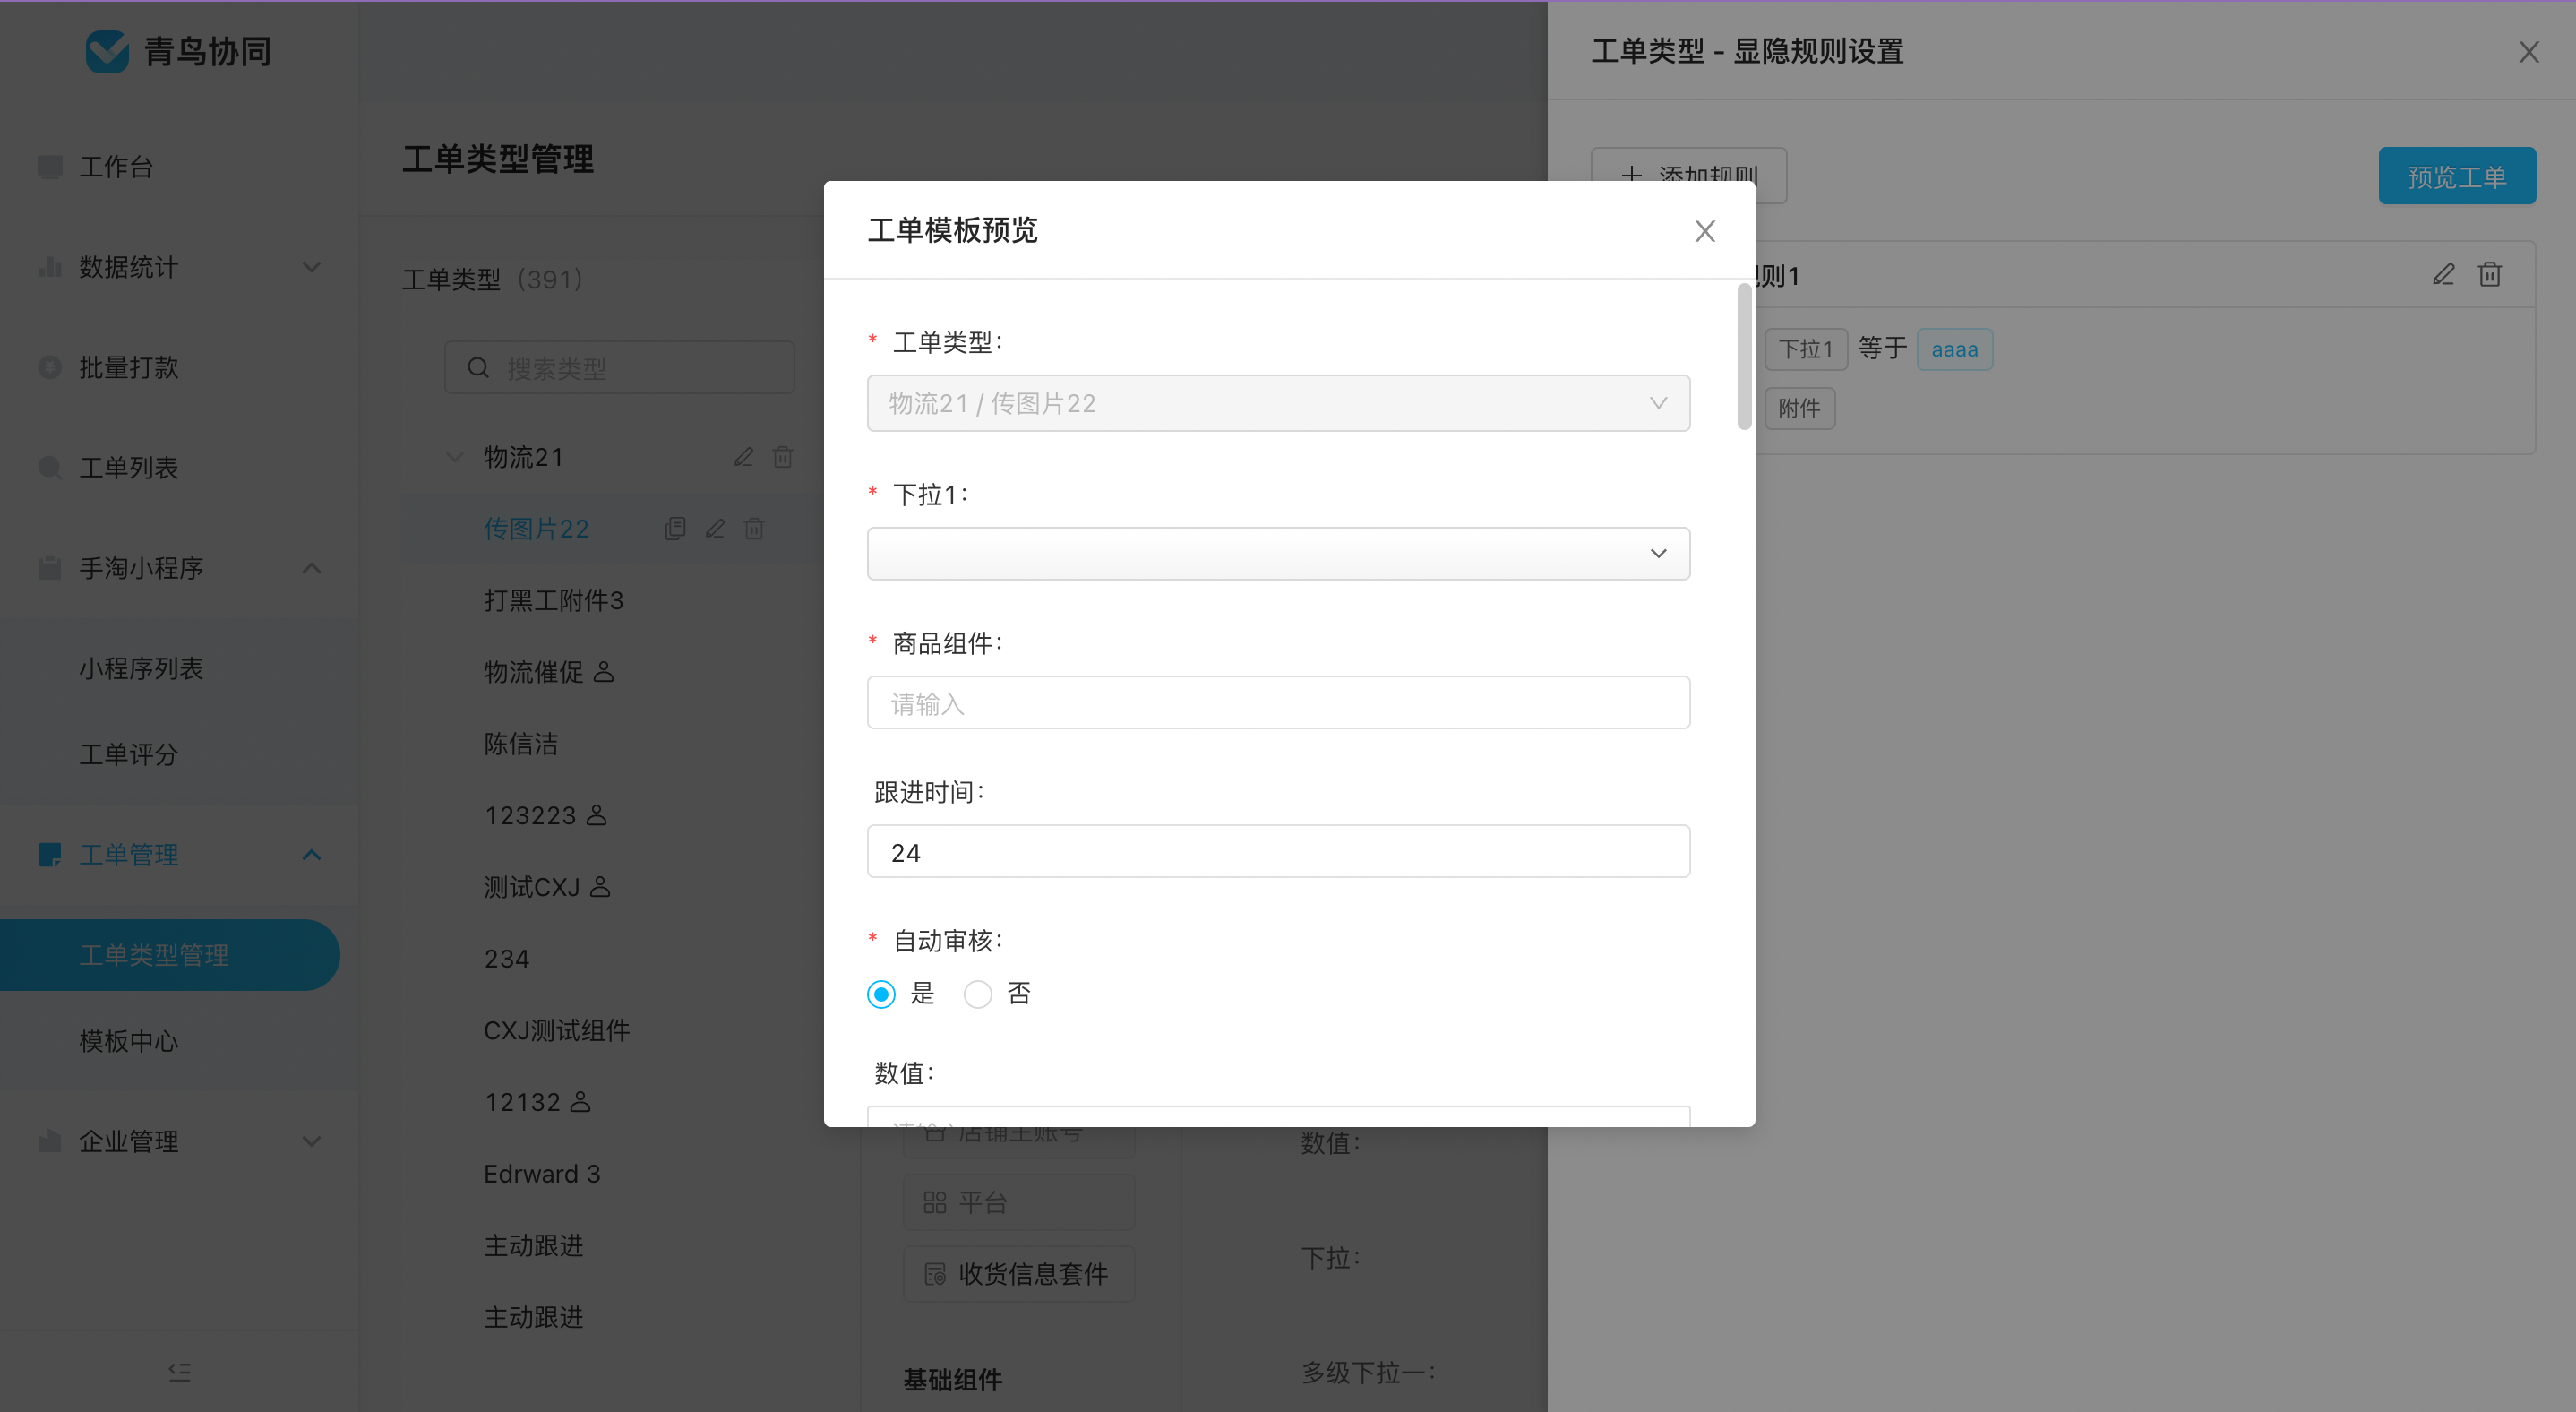Click the 手淘小程序 sidebar icon
The image size is (2576, 1412).
(49, 568)
